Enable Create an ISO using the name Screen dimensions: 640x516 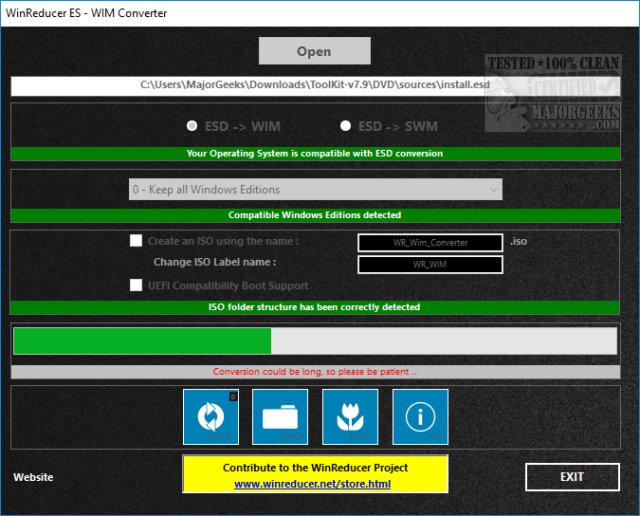tap(136, 240)
